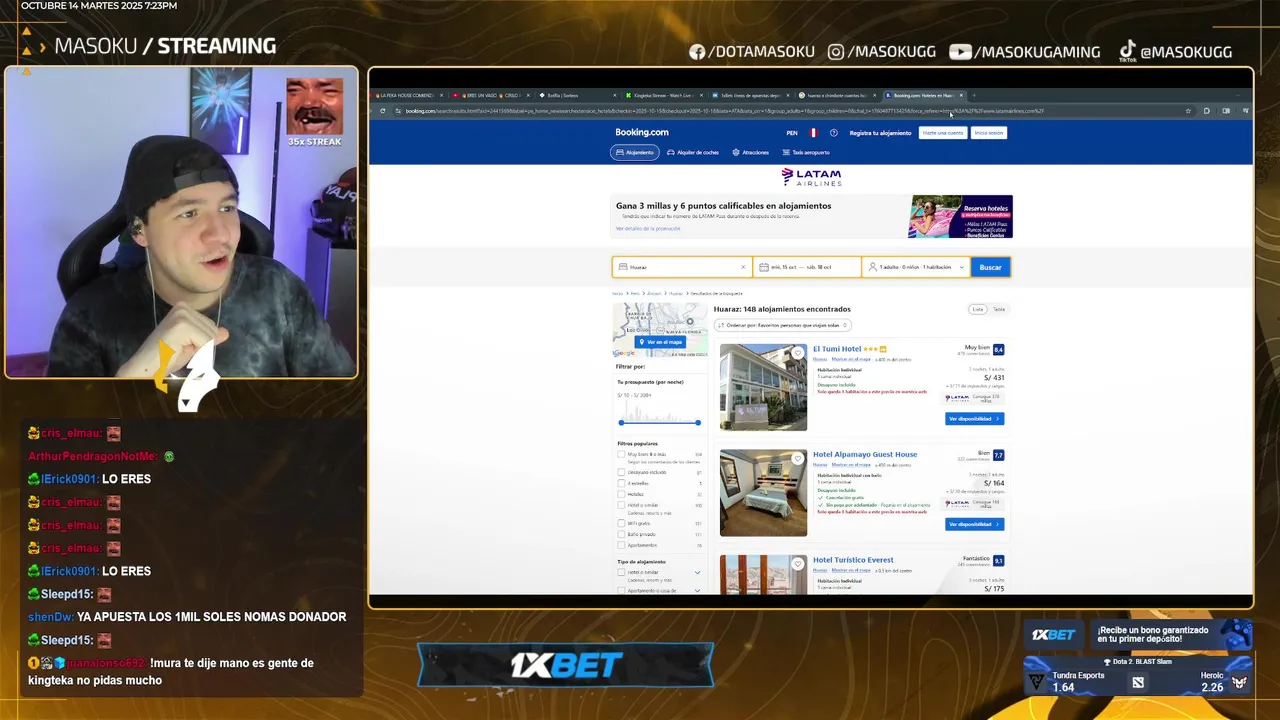Clear destination with the X icon

tap(743, 267)
